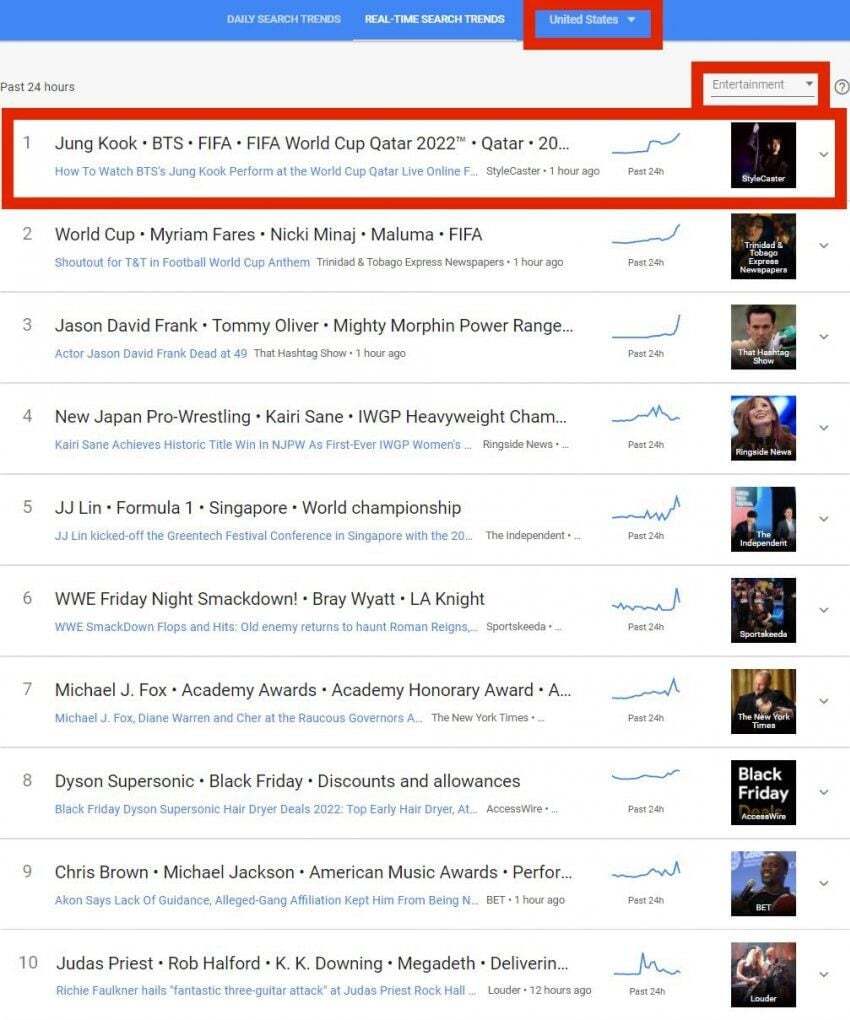
Task: Open Michael J. Fox Governors Awards article link
Action: click(x=239, y=718)
